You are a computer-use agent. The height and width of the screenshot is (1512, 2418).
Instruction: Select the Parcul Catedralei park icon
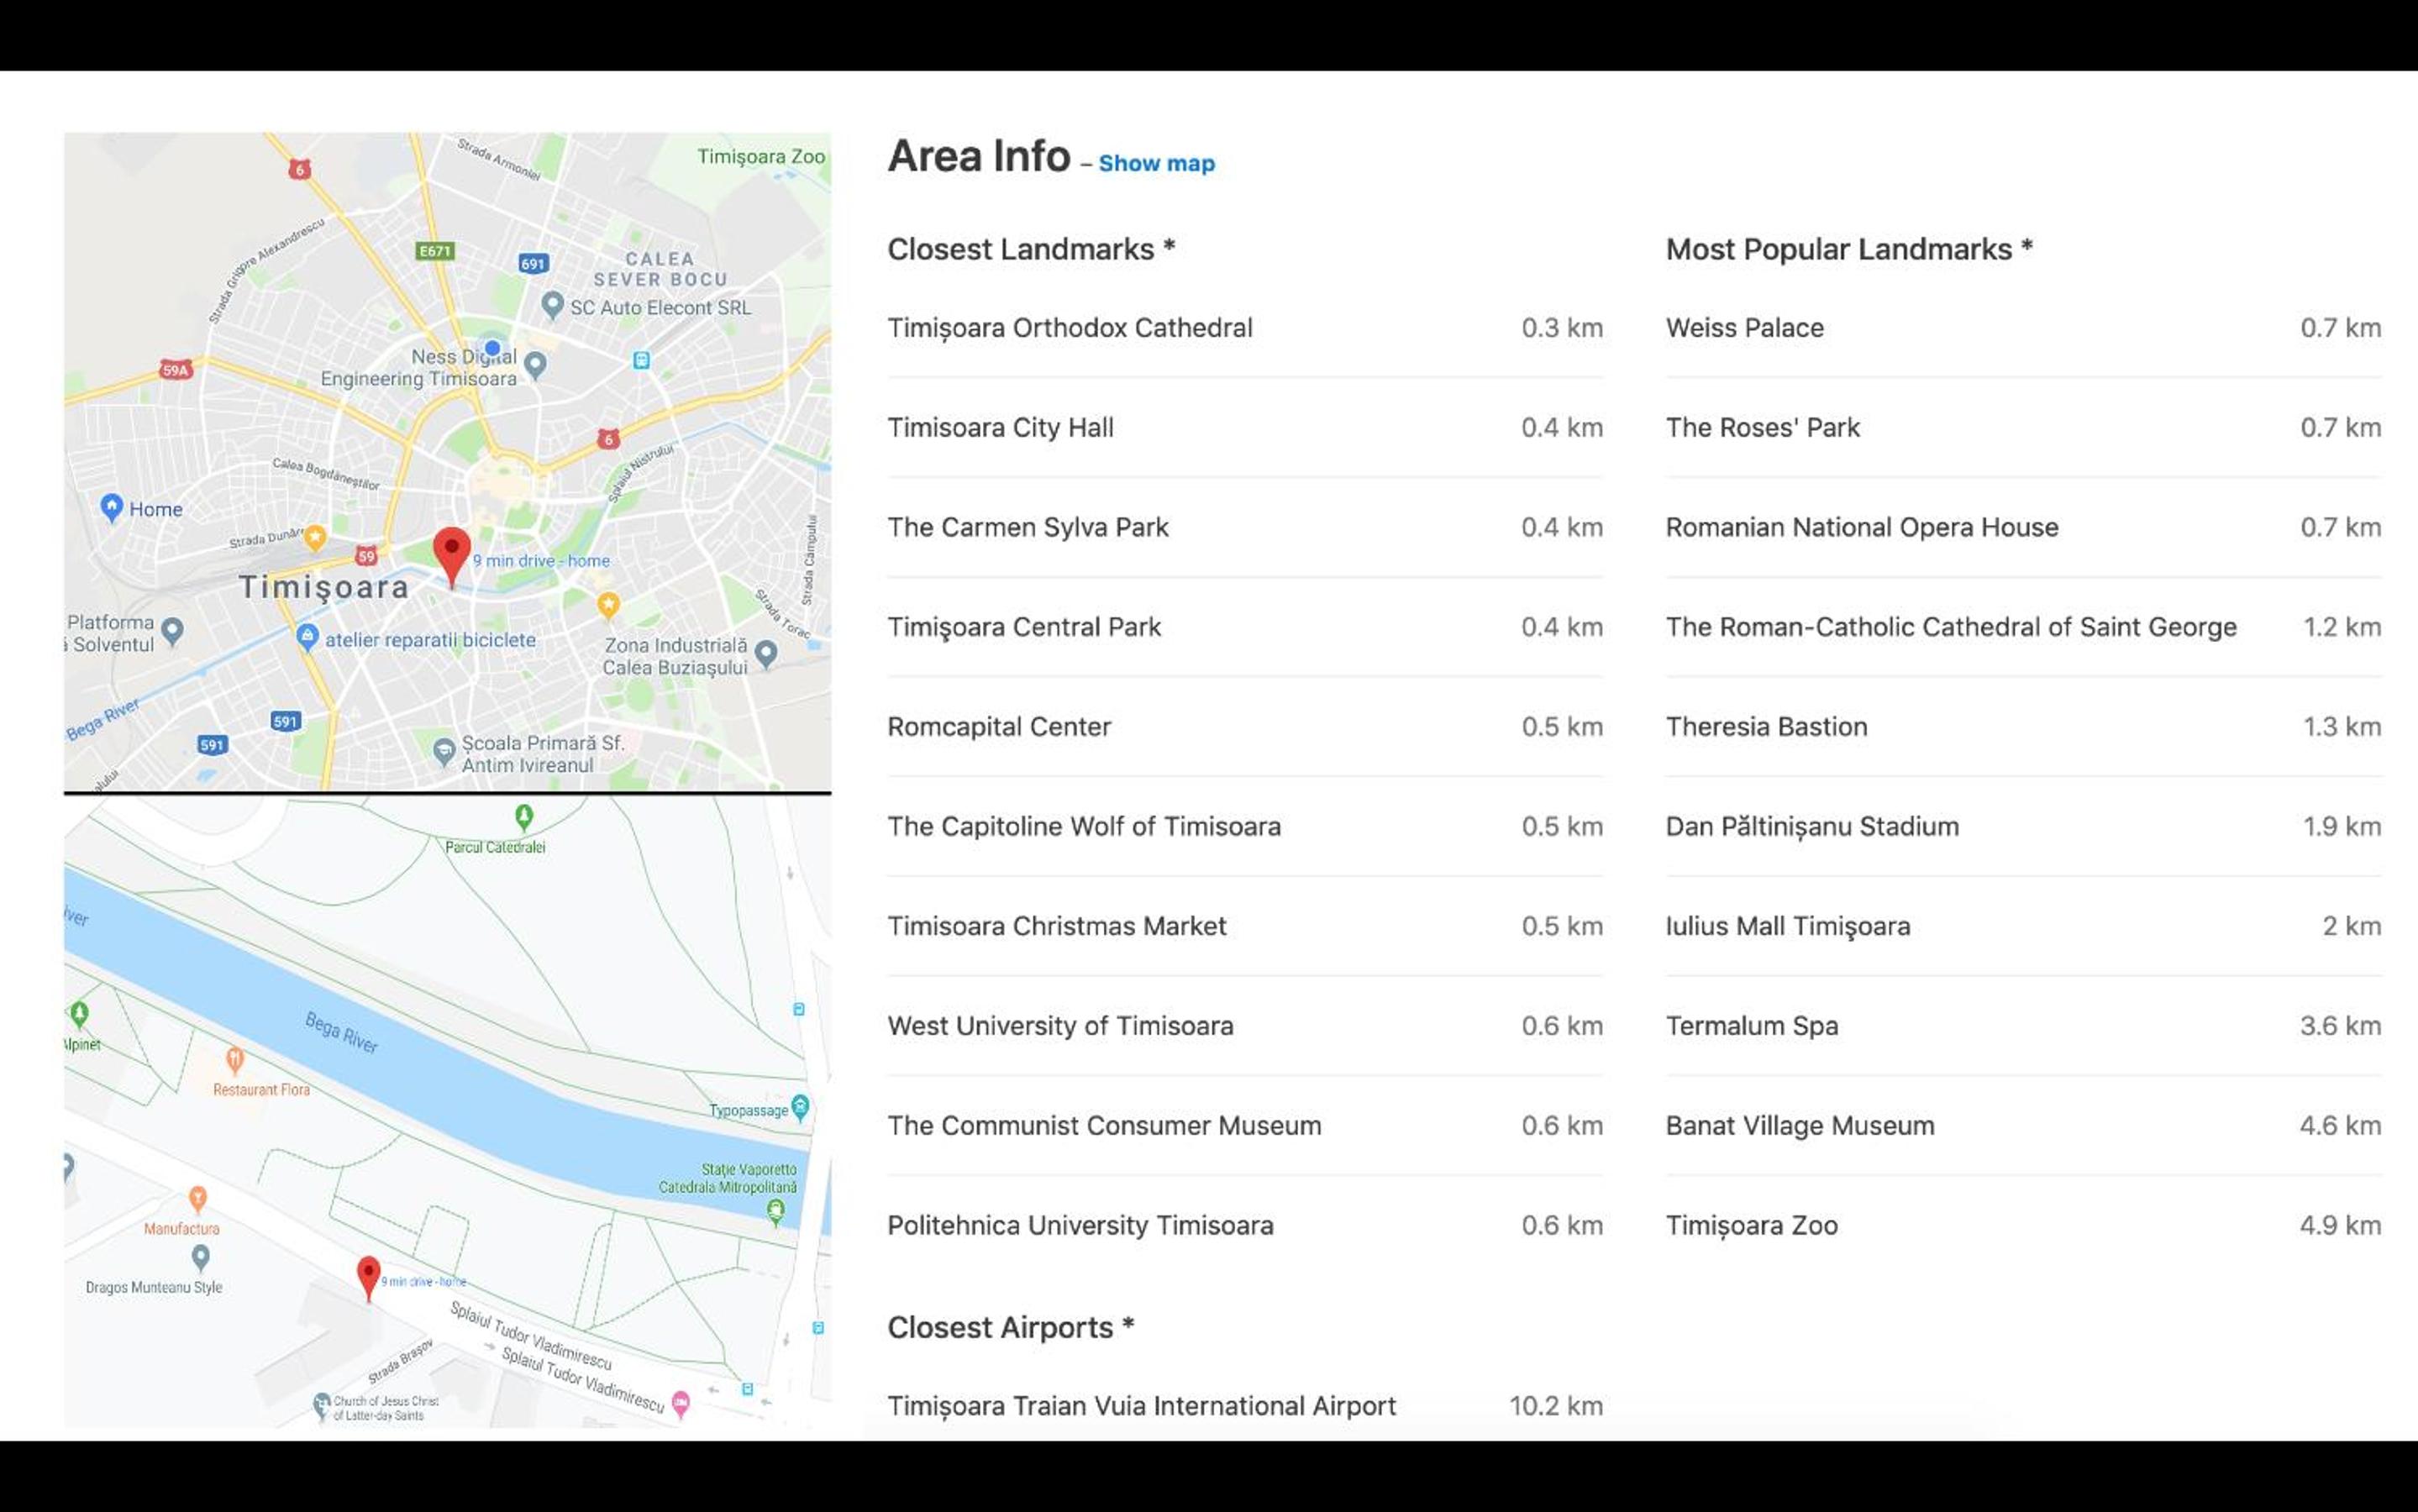(524, 817)
